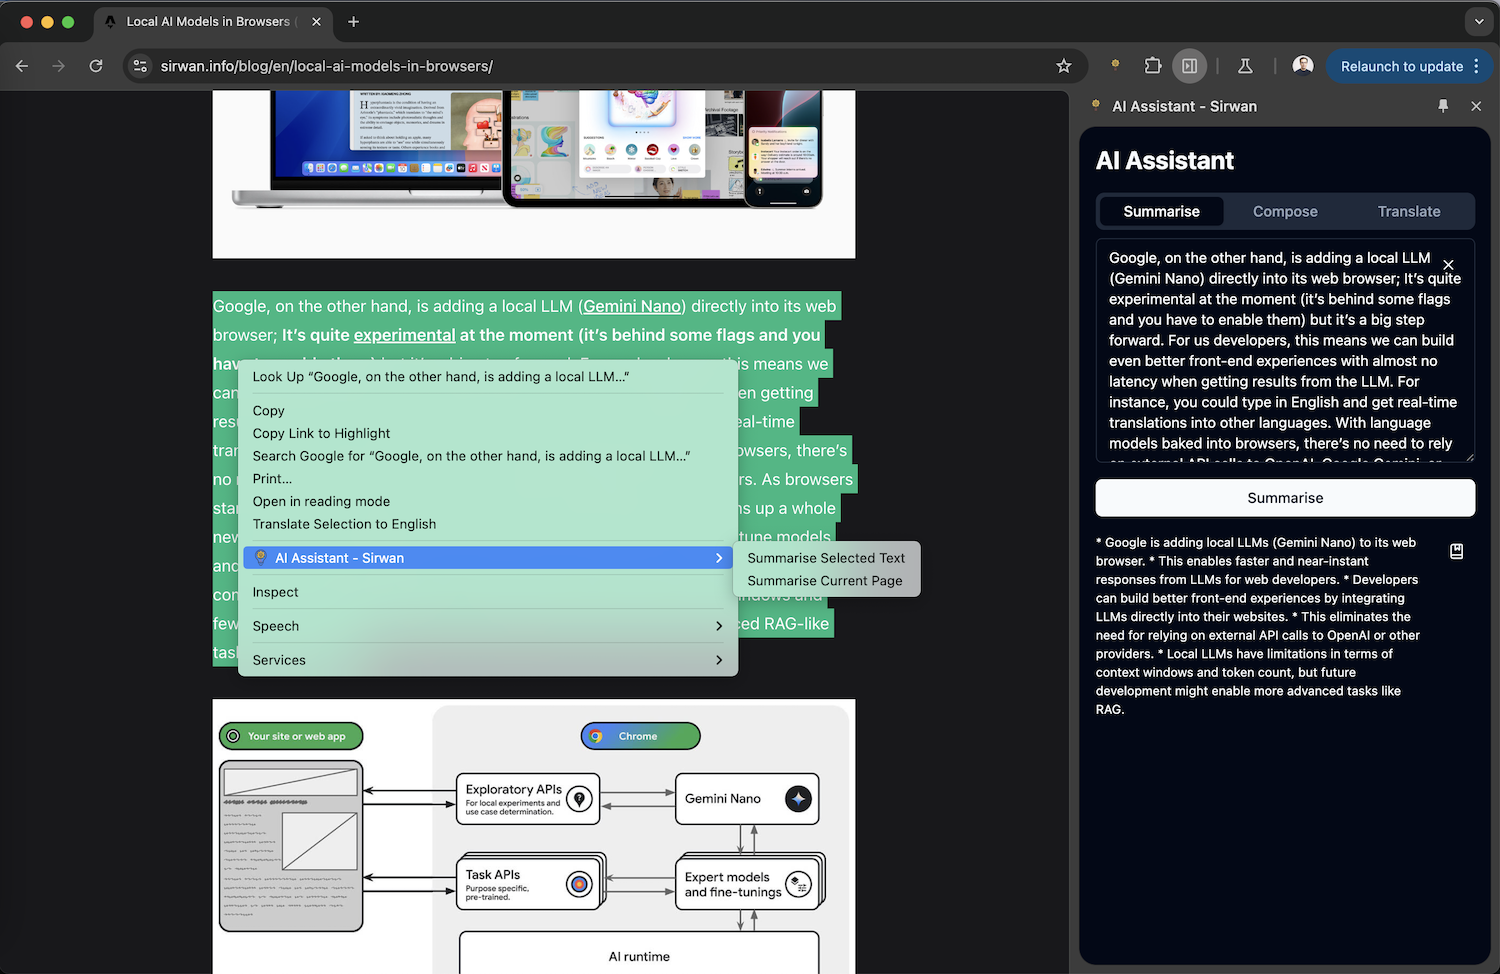Image resolution: width=1500 pixels, height=974 pixels.
Task: Select Print... from context menu
Action: click(488, 479)
